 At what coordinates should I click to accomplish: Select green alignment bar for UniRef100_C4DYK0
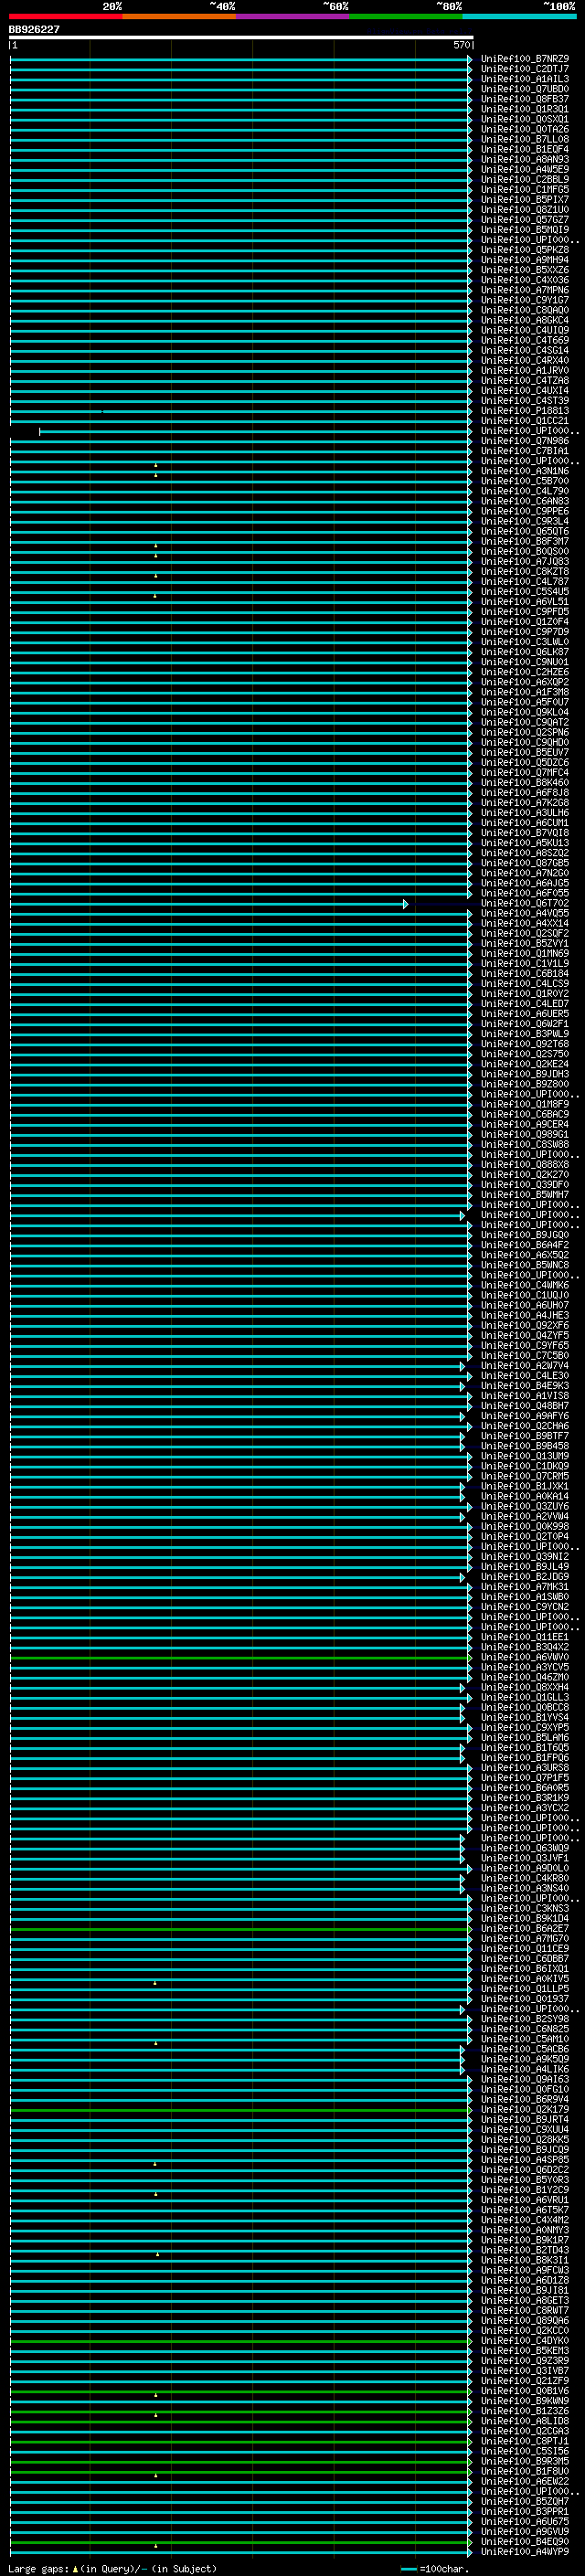click(x=241, y=2342)
